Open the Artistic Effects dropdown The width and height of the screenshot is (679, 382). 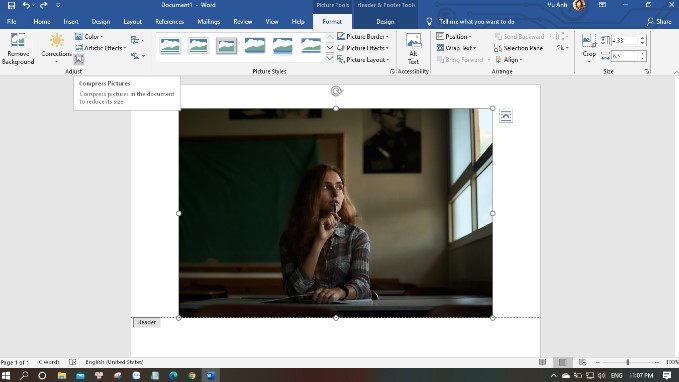101,48
